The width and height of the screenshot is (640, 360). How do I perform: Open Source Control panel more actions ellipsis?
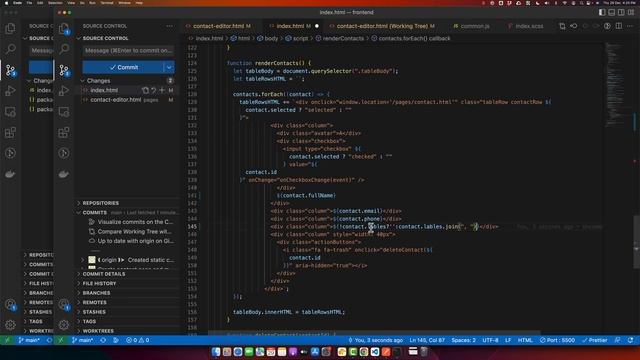(169, 26)
